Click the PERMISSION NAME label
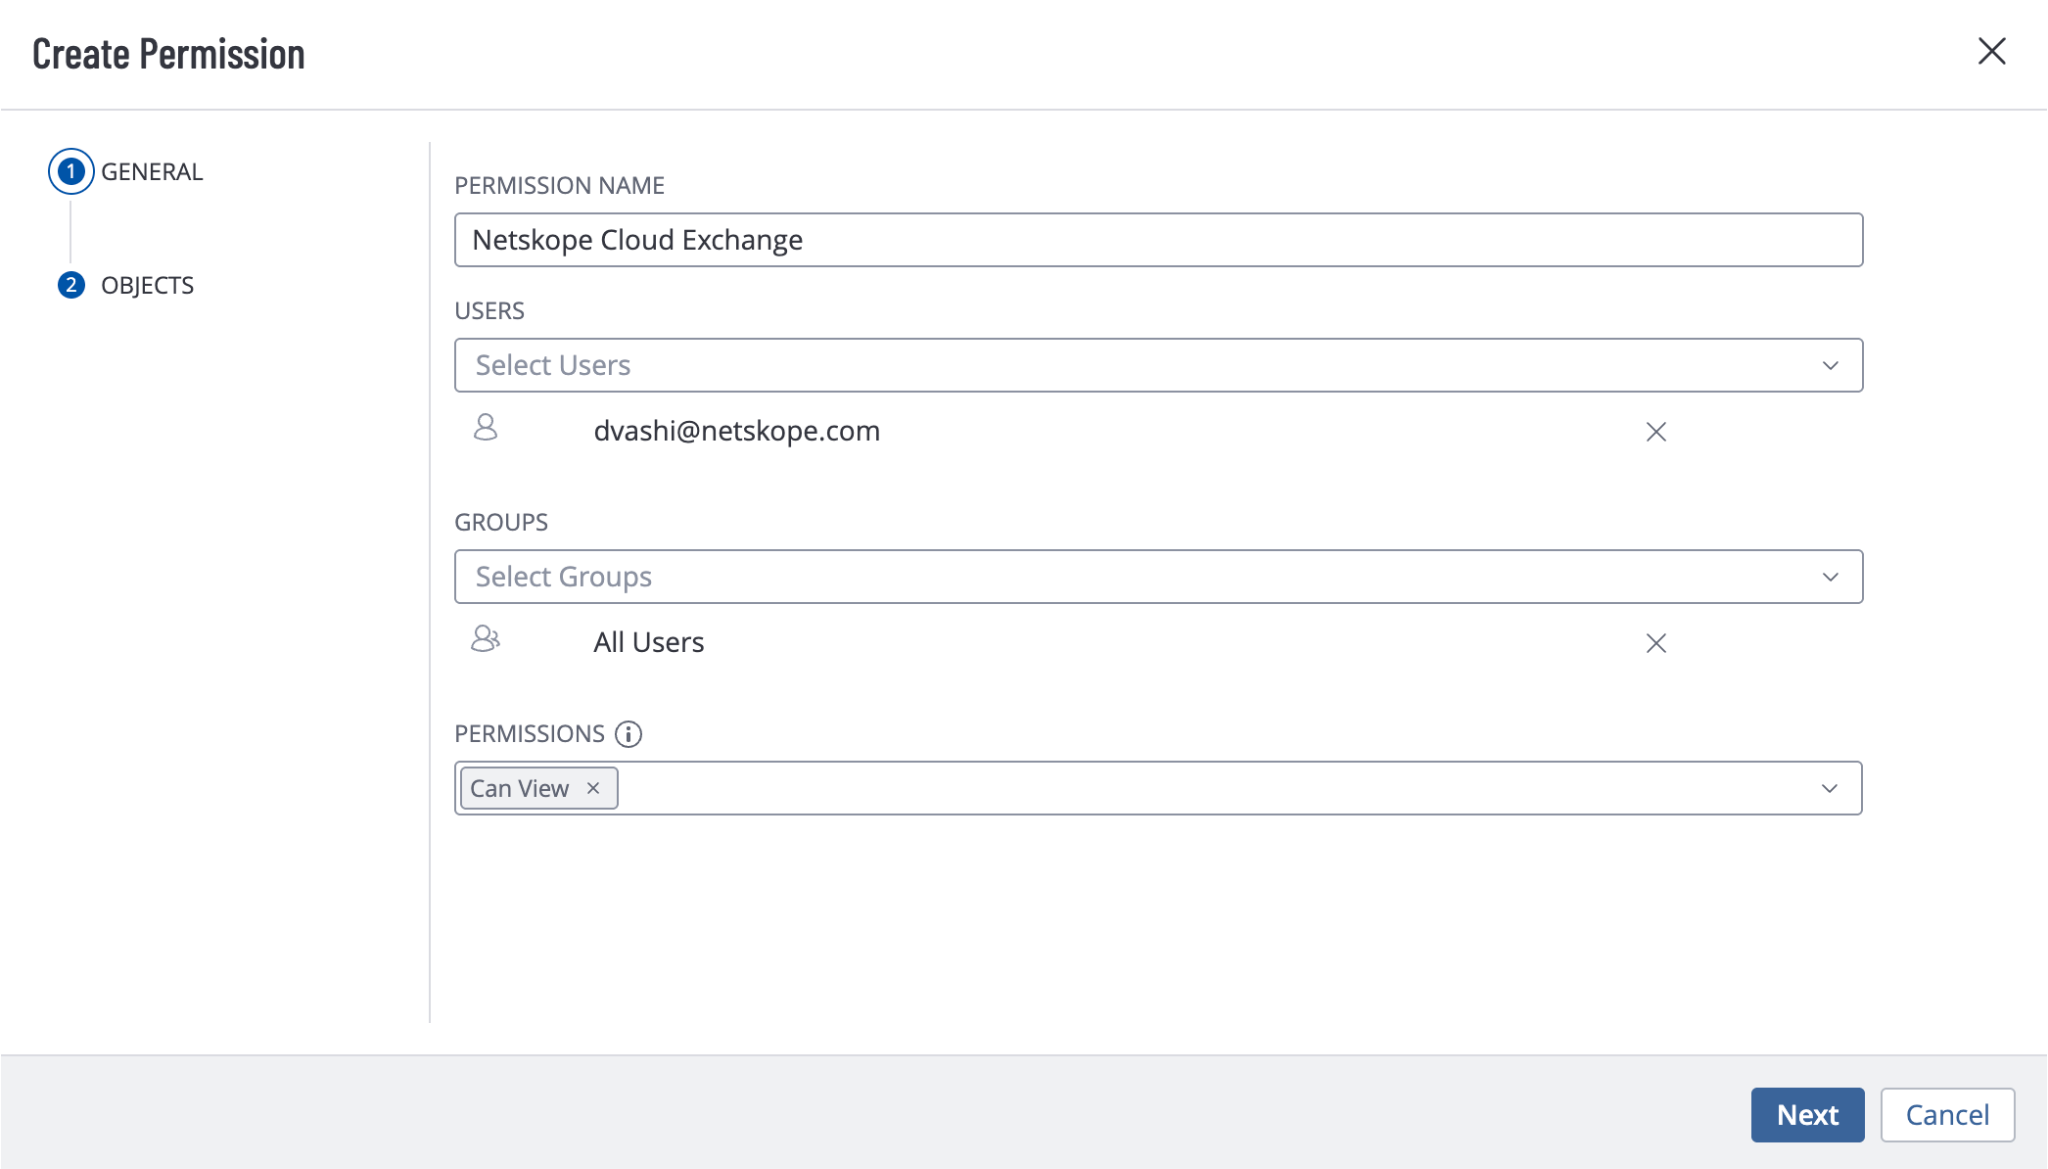The height and width of the screenshot is (1169, 2048). click(559, 186)
